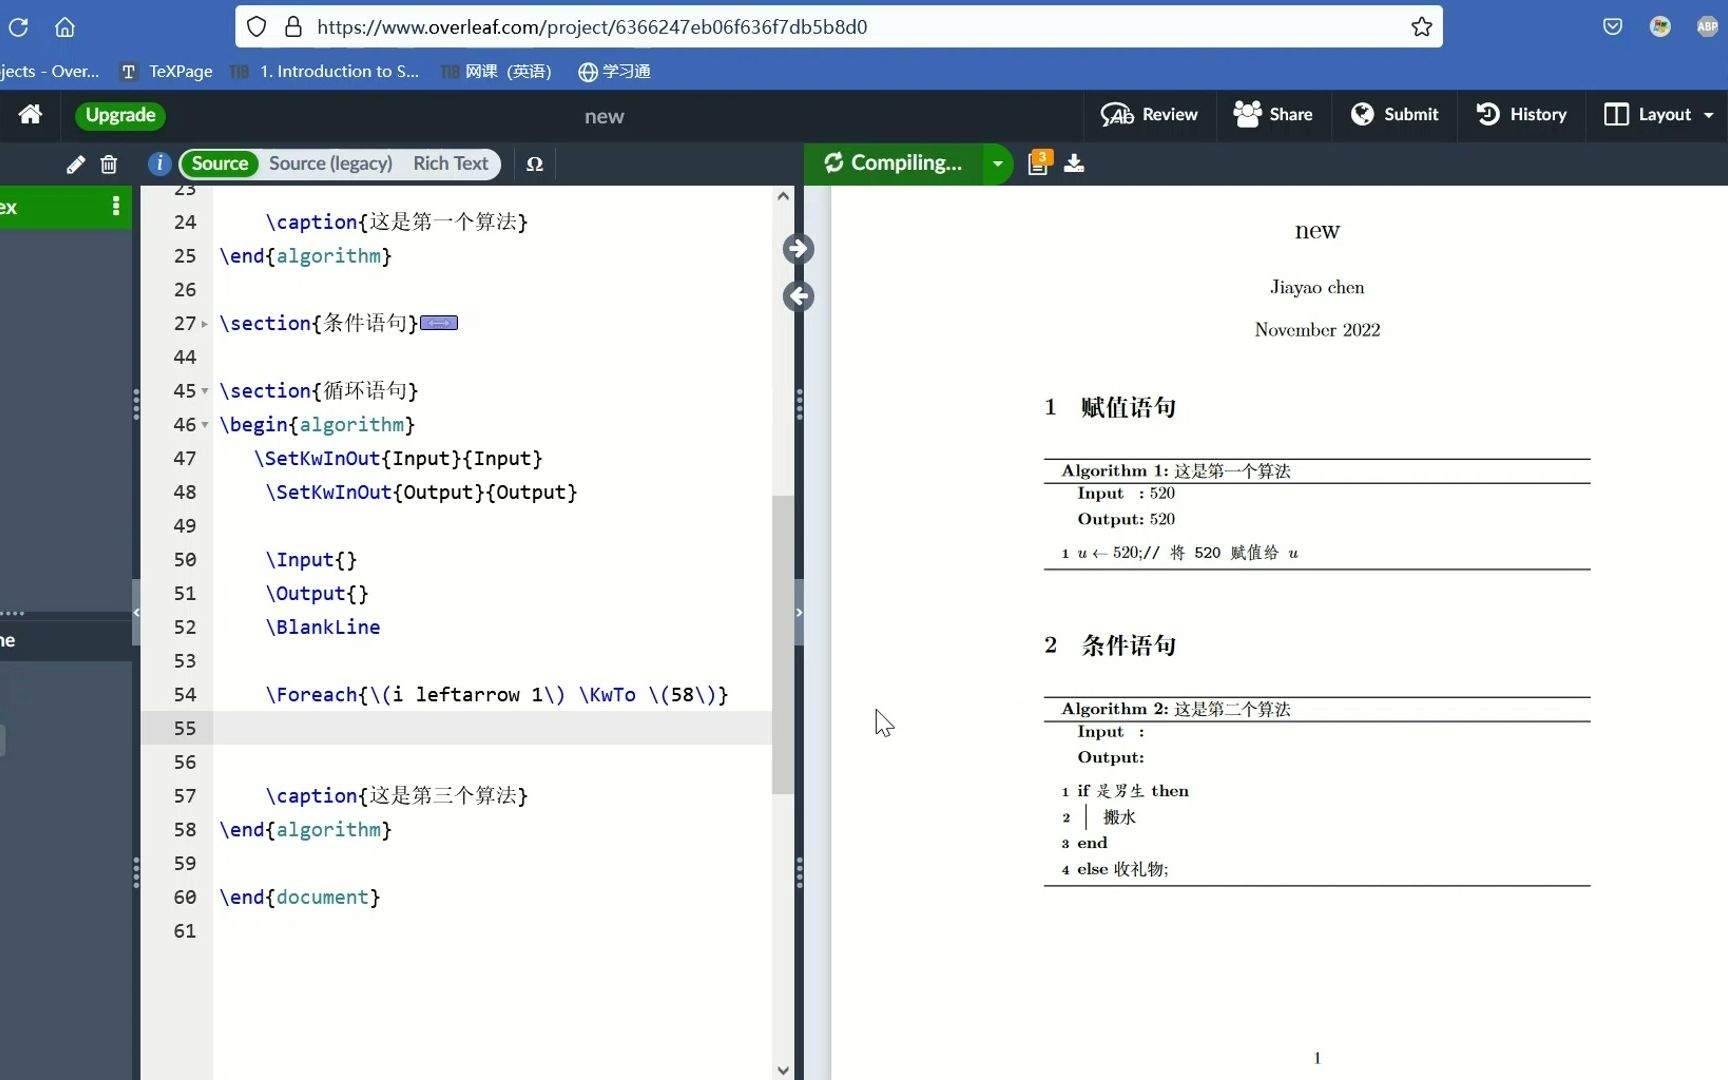Keep Source mode selected
Screen dimensions: 1728x1080
click(x=219, y=163)
